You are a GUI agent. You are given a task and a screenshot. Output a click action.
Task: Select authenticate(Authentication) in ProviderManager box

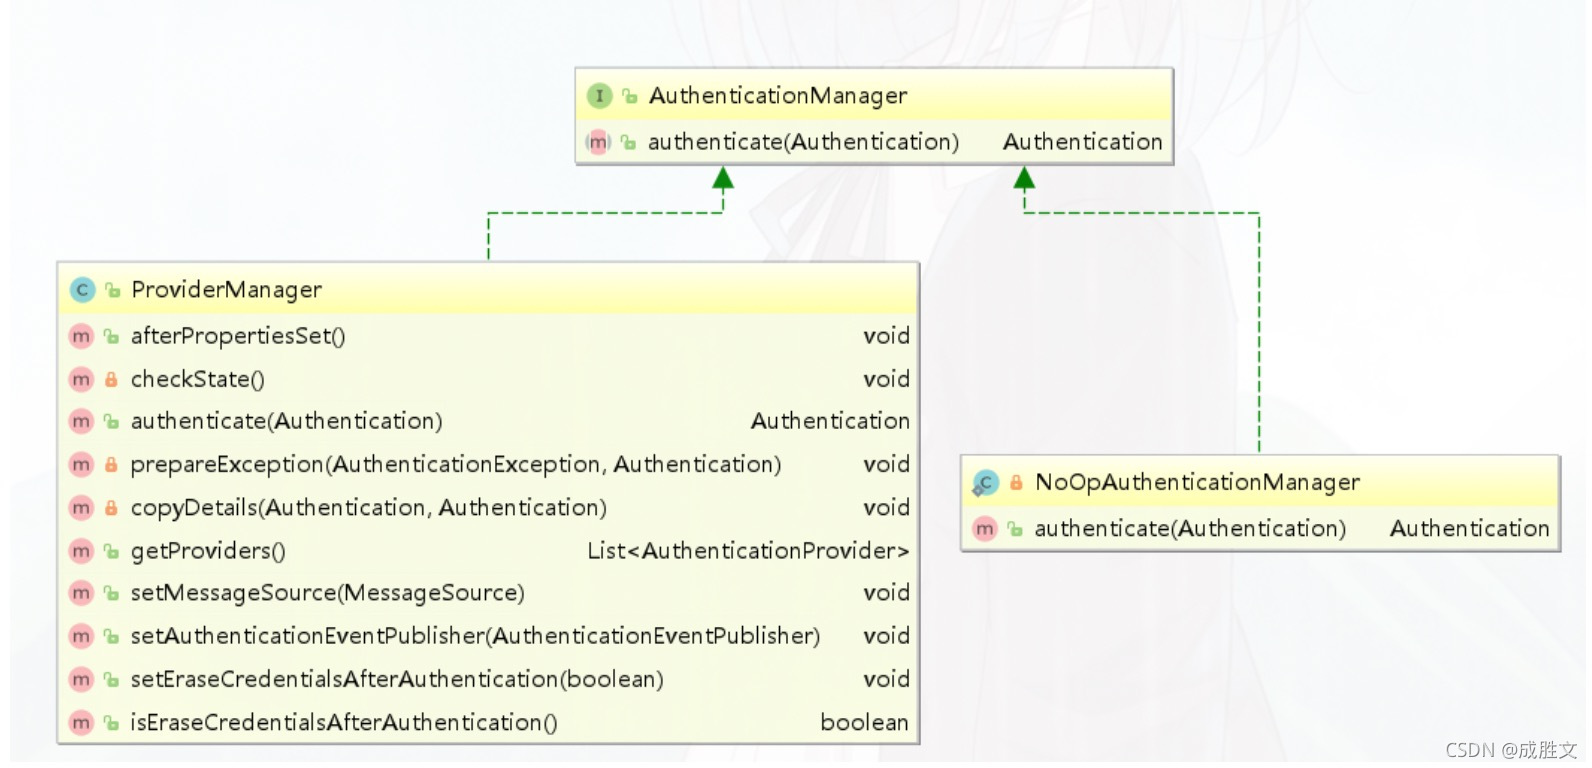[286, 421]
